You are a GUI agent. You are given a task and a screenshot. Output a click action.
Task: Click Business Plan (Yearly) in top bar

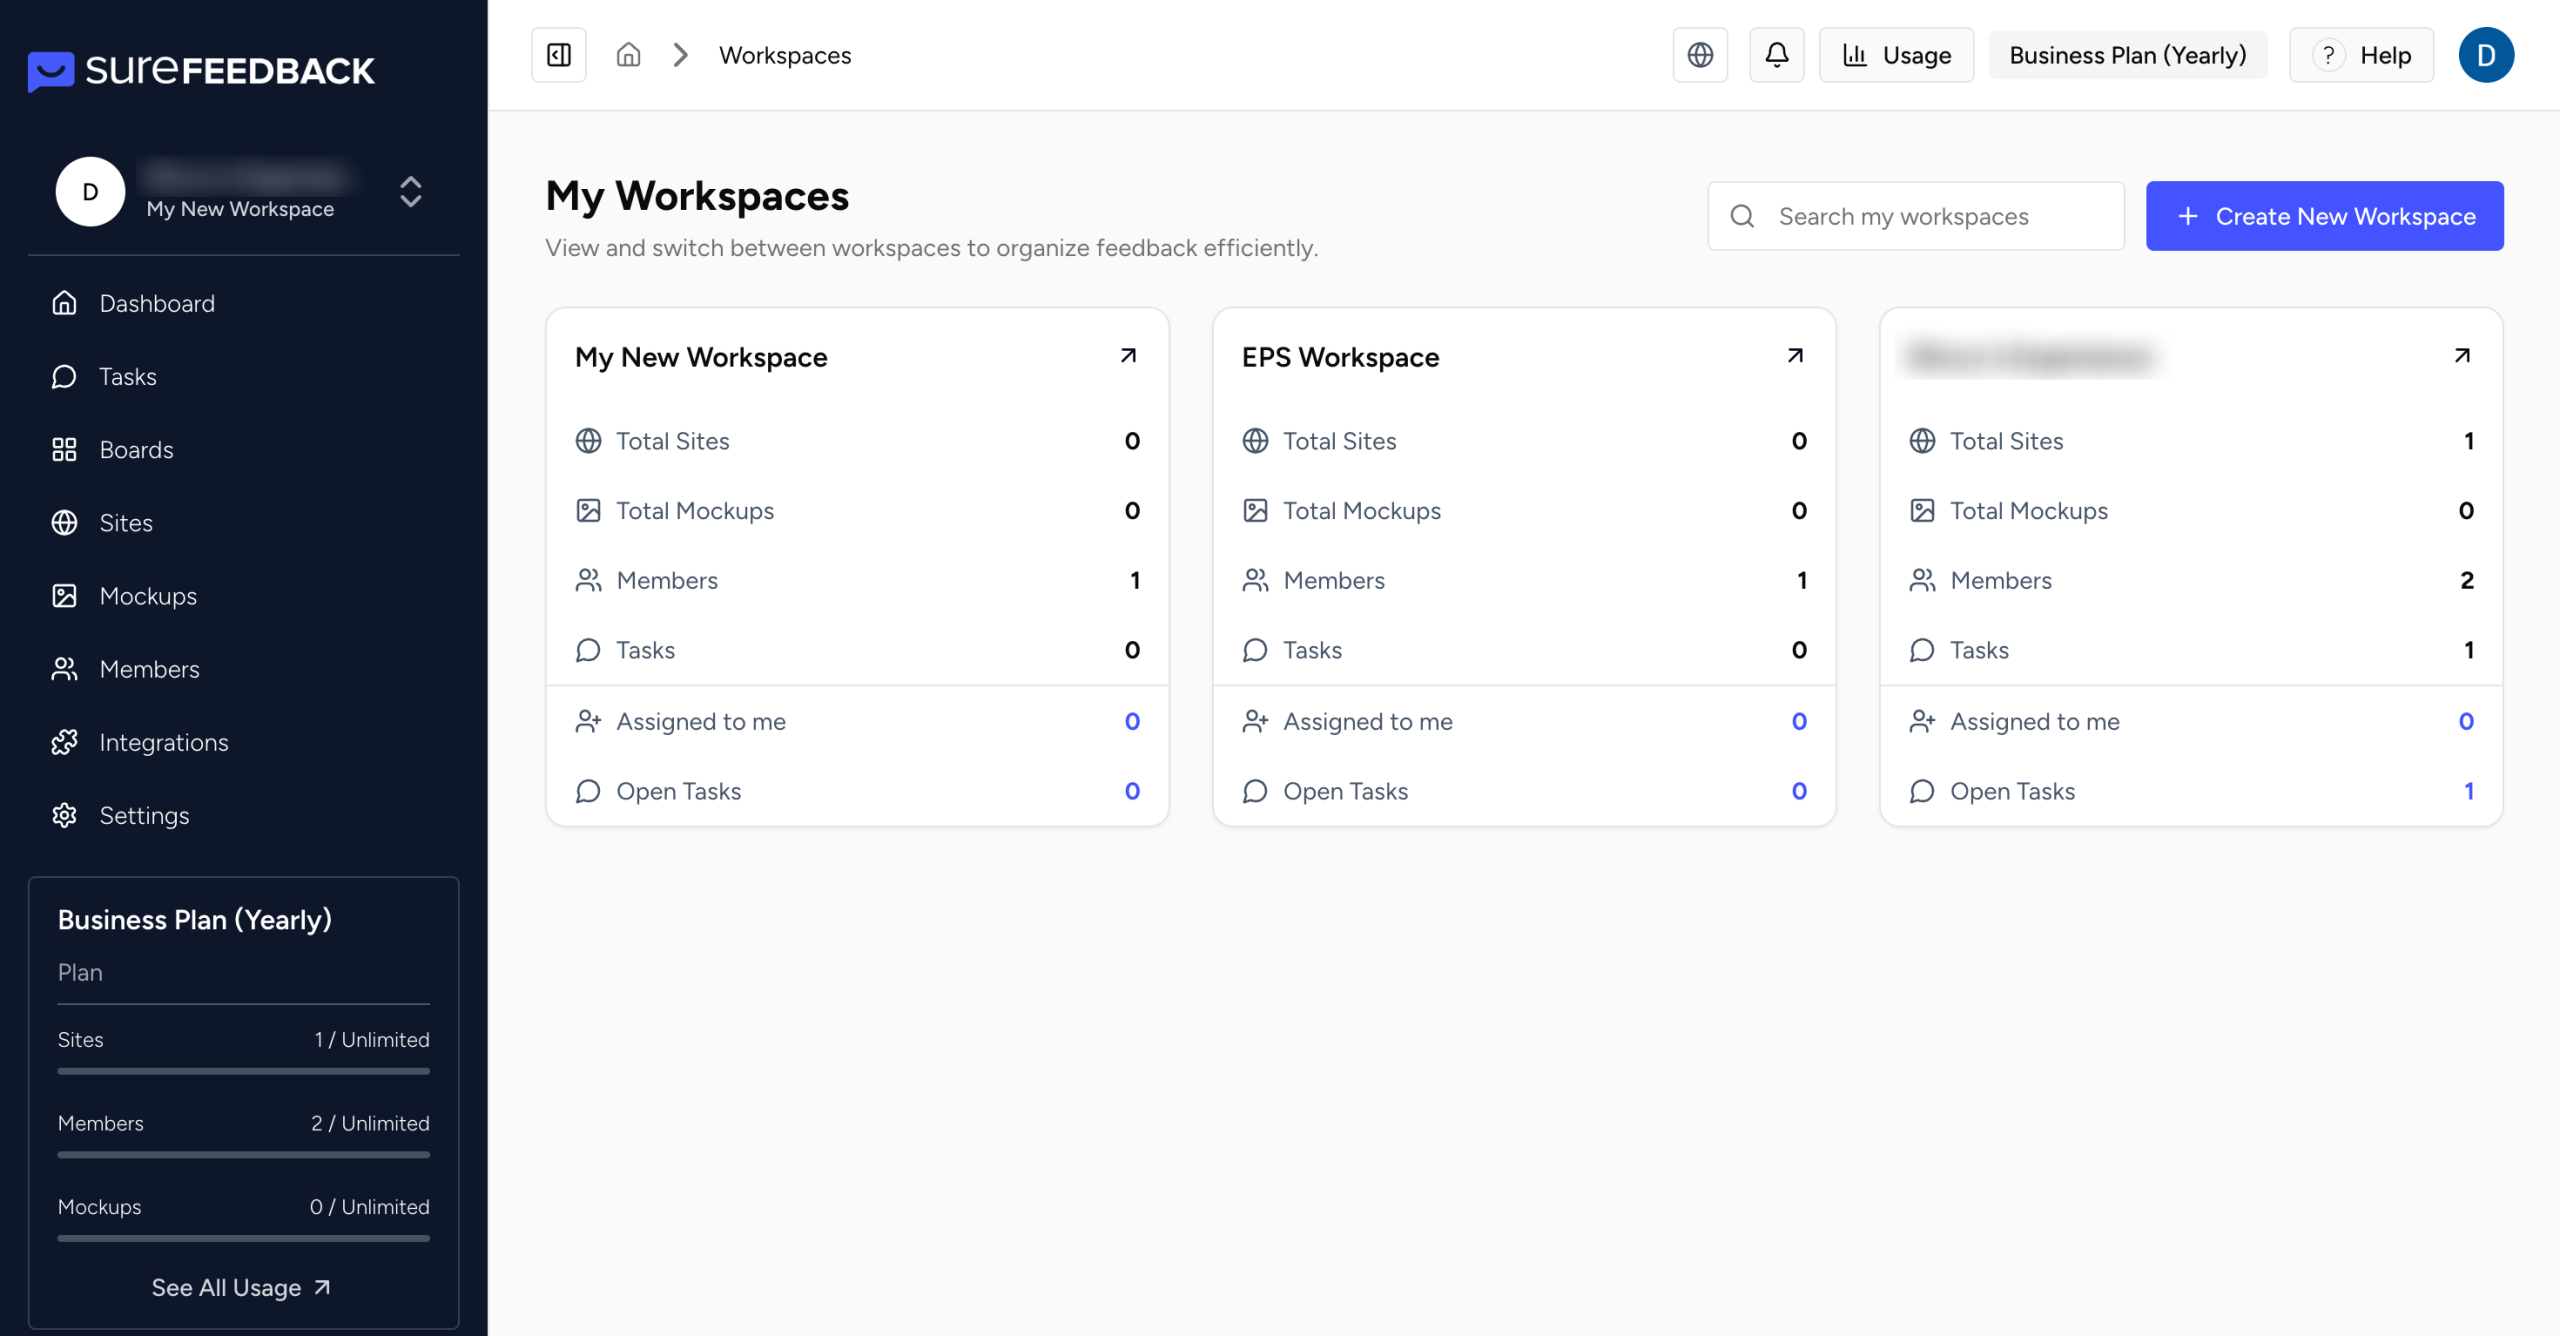(2127, 55)
